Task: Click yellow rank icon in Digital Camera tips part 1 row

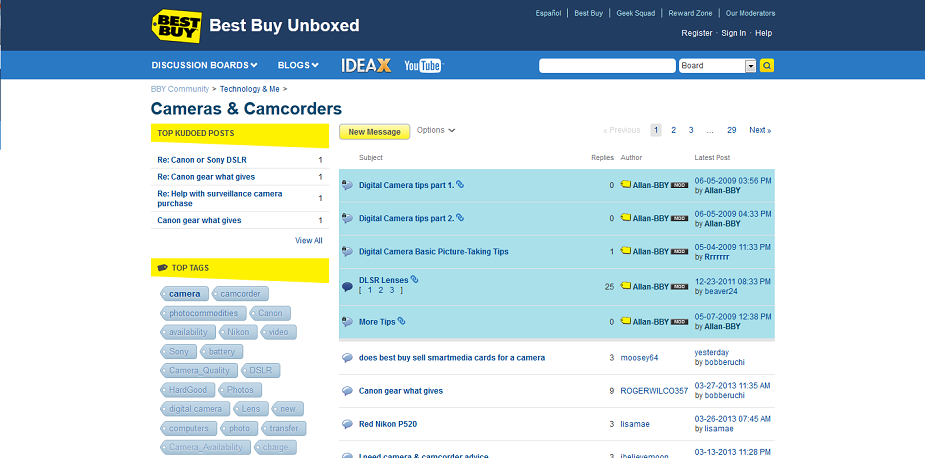Action: coord(625,185)
